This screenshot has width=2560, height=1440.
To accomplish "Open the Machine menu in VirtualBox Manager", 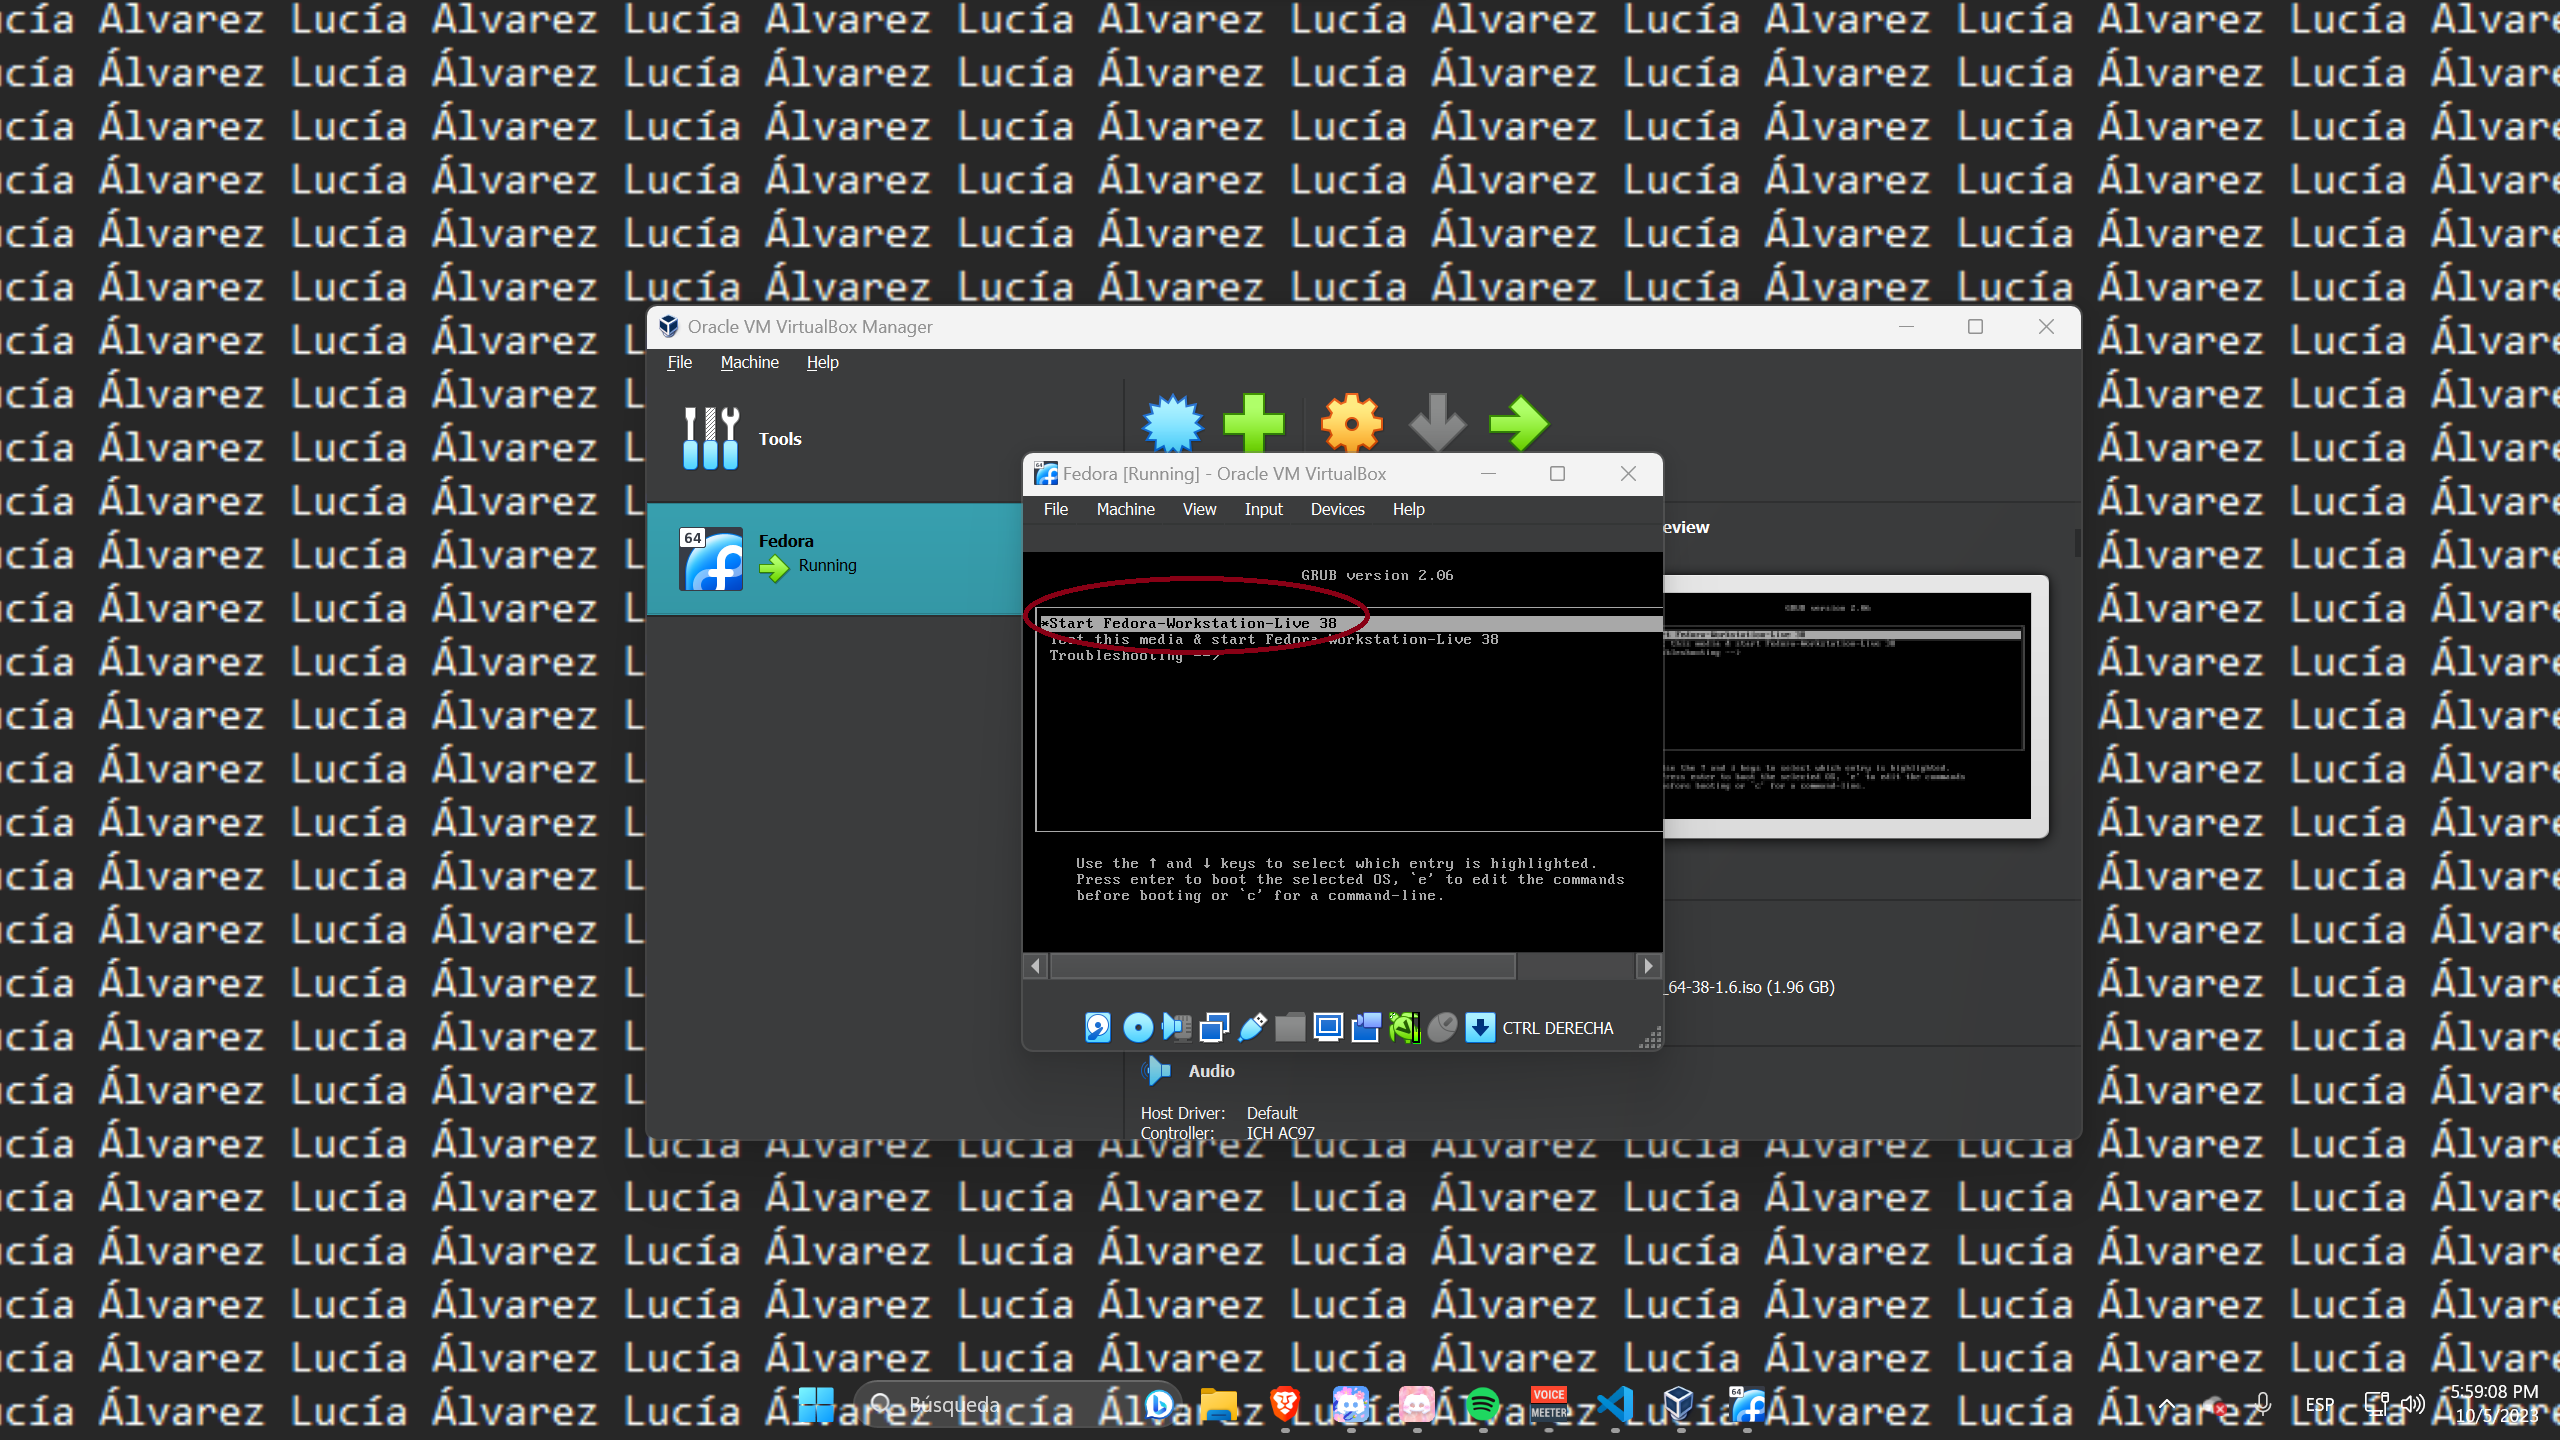I will 749,362.
